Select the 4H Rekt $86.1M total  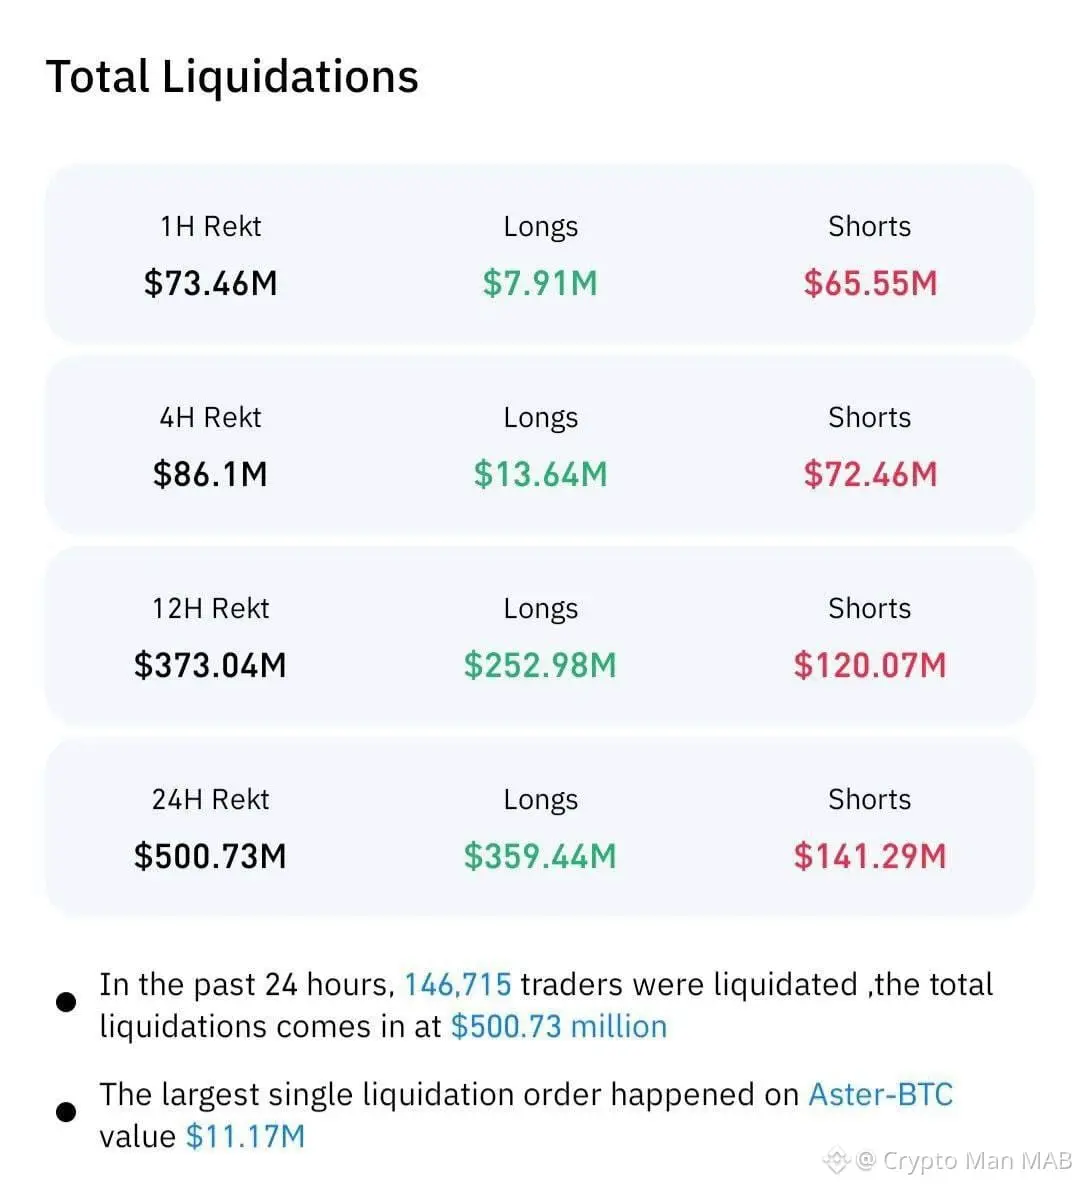click(x=210, y=474)
